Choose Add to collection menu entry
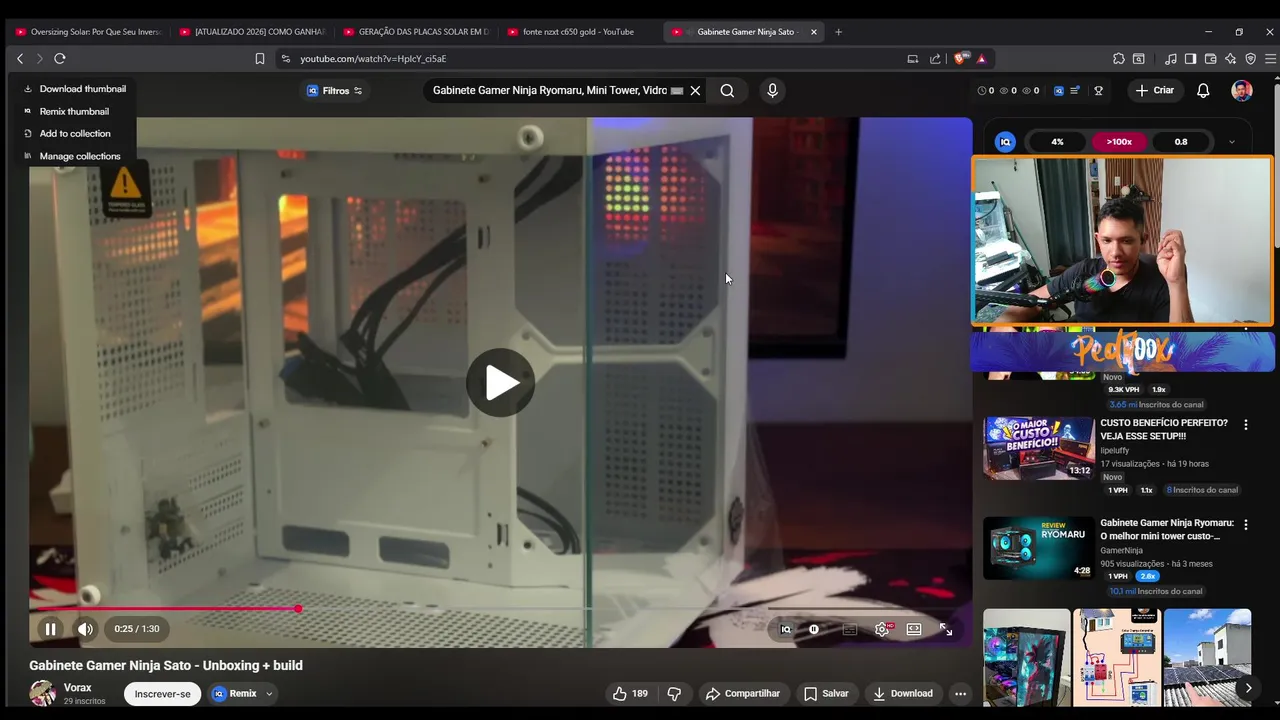The width and height of the screenshot is (1280, 720). tap(68, 133)
